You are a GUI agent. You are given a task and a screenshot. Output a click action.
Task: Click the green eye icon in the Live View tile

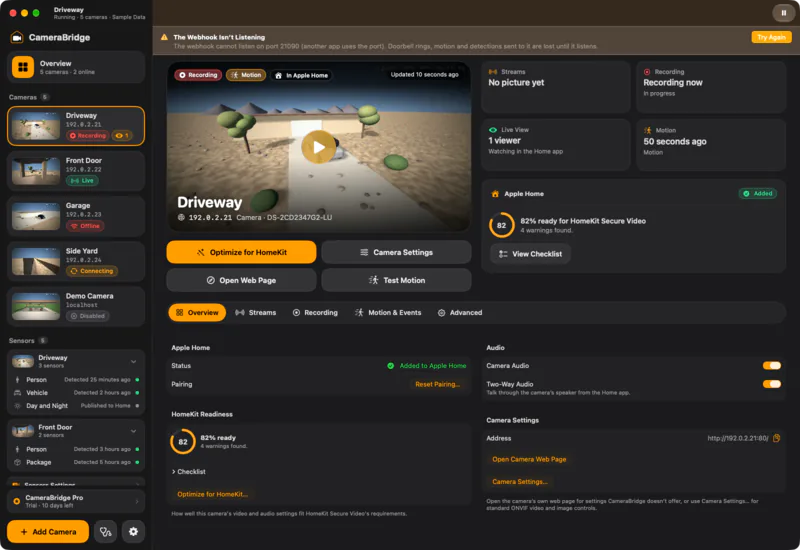[x=493, y=130]
